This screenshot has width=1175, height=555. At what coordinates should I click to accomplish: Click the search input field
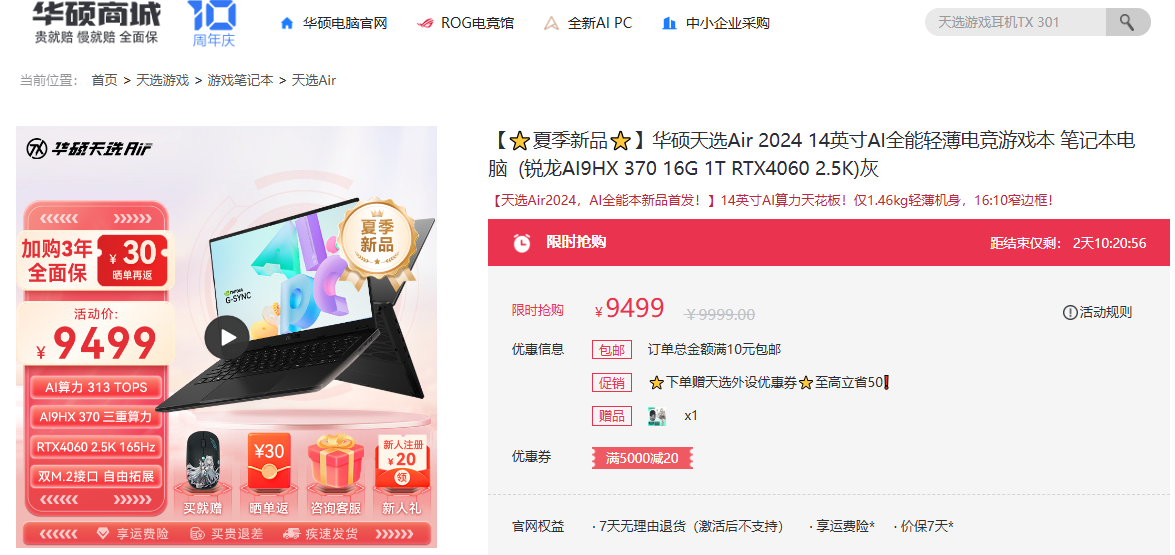pos(1015,22)
